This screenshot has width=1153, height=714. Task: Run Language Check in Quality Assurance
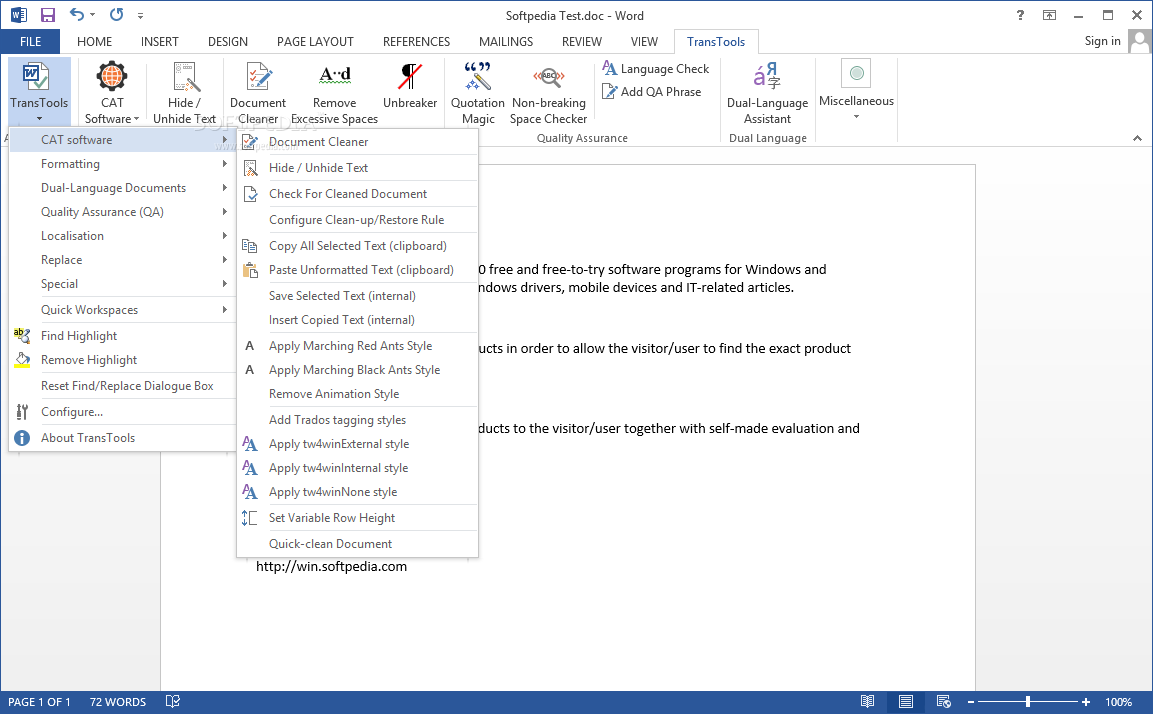click(x=656, y=68)
